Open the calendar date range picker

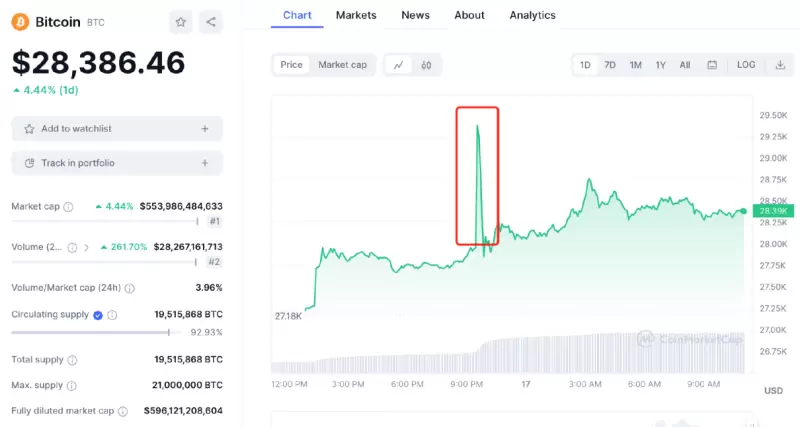(x=712, y=65)
